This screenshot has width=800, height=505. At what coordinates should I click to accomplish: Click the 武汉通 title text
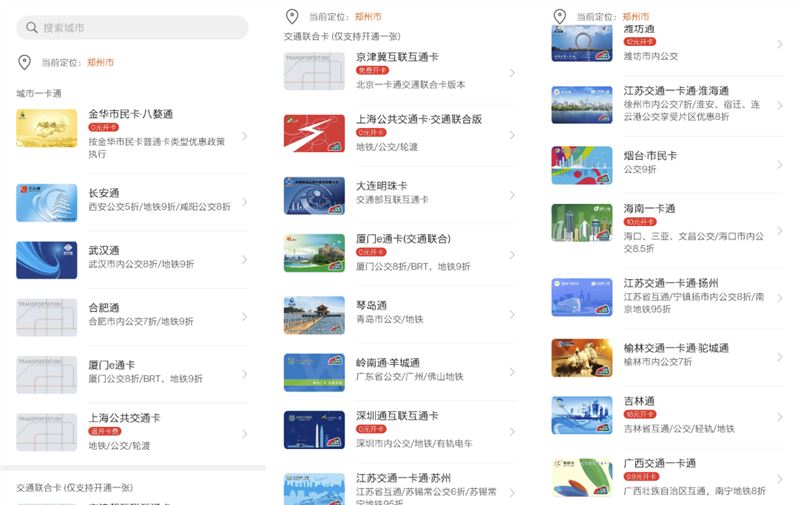click(104, 250)
